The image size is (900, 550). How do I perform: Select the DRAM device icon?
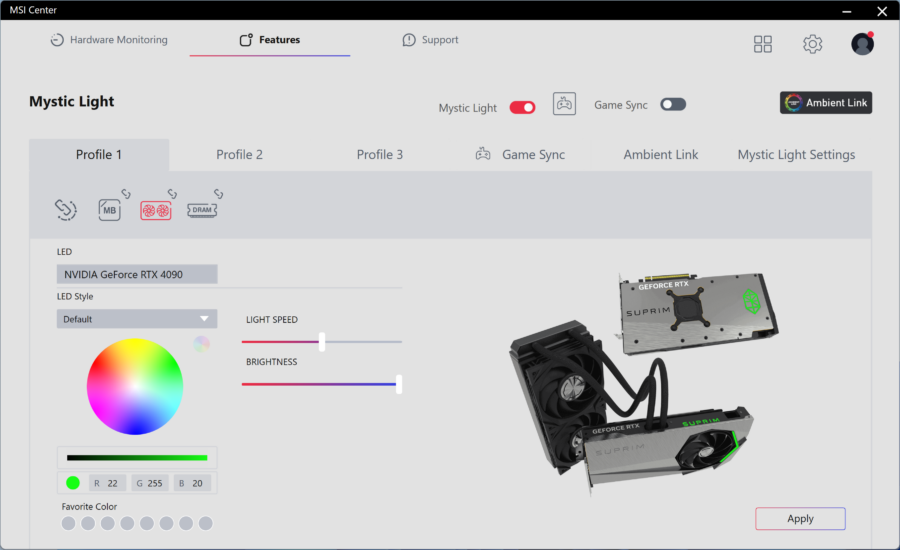click(x=202, y=210)
